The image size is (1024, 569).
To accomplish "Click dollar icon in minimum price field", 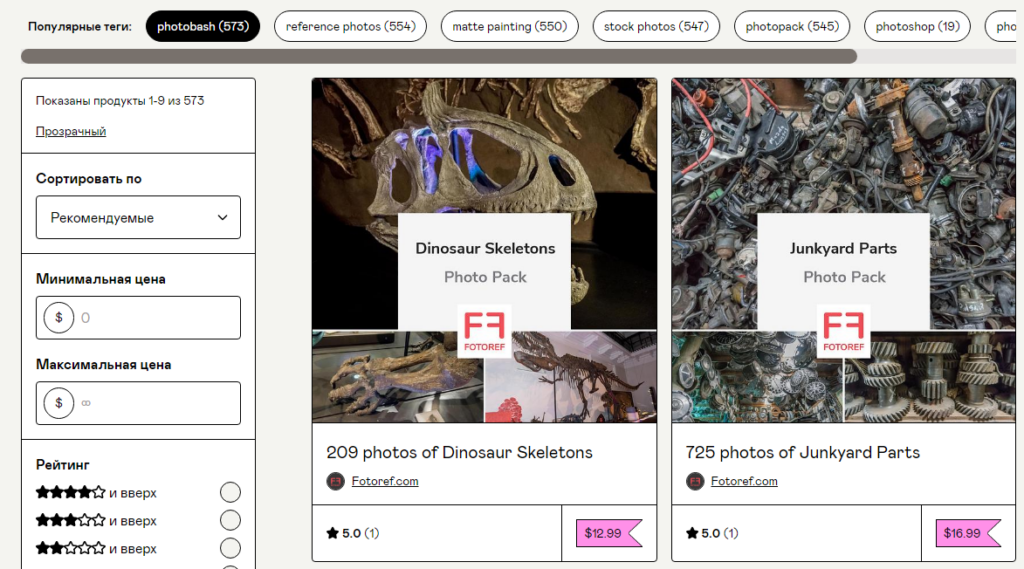I will coord(59,318).
